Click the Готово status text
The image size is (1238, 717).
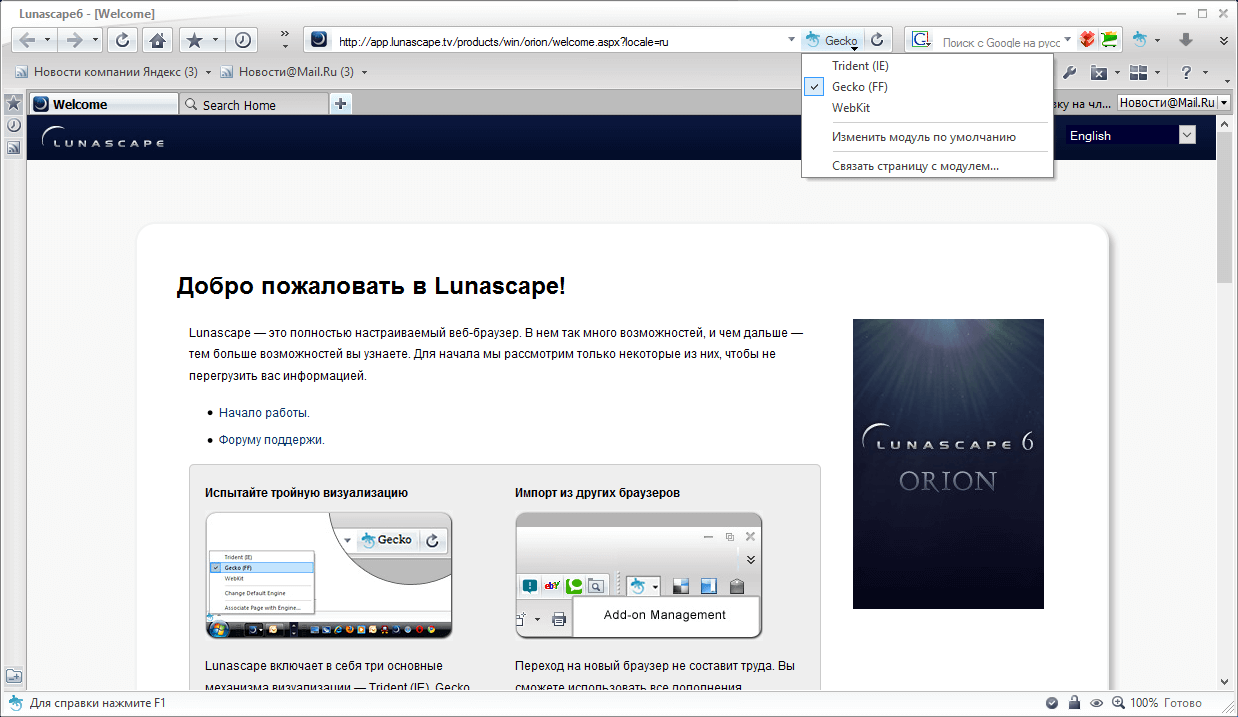[1184, 703]
